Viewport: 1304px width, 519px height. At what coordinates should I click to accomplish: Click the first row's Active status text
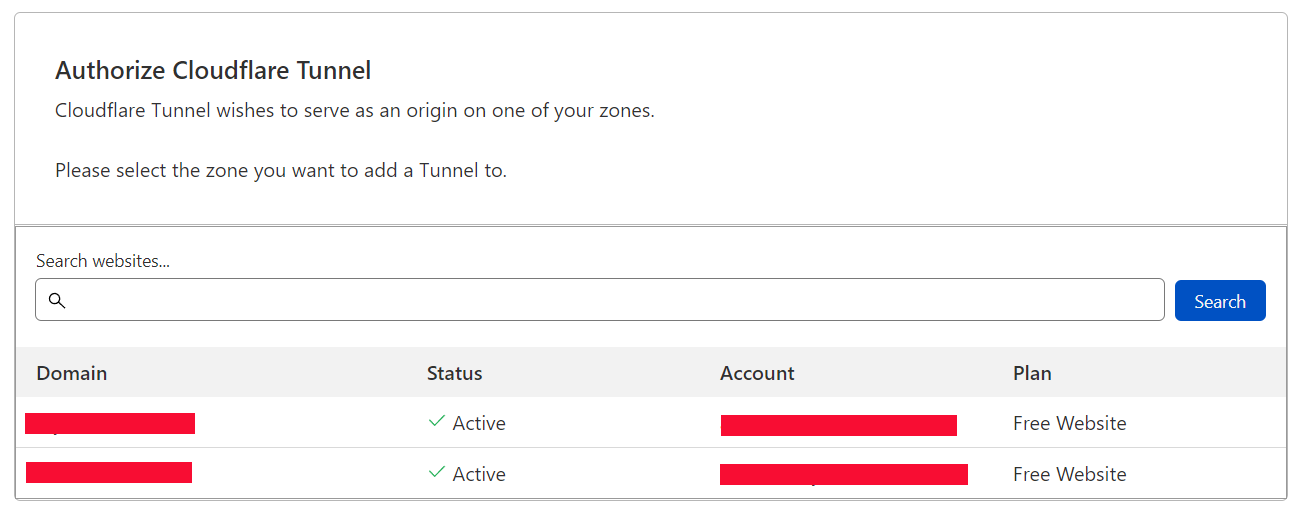pyautogui.click(x=479, y=423)
